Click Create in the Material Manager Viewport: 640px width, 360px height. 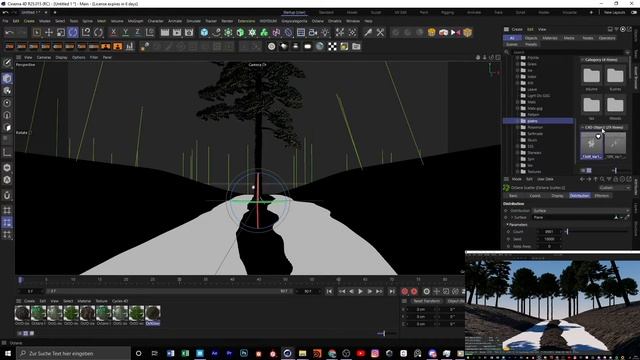29,301
